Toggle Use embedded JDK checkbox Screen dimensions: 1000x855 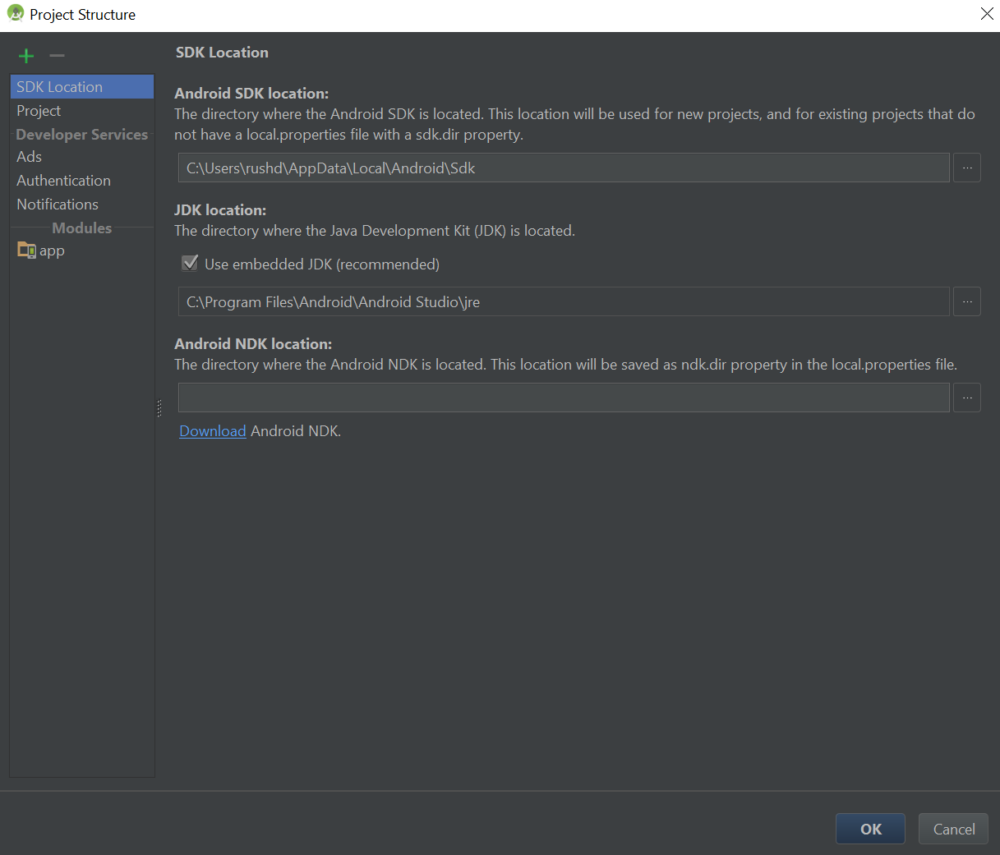(189, 264)
